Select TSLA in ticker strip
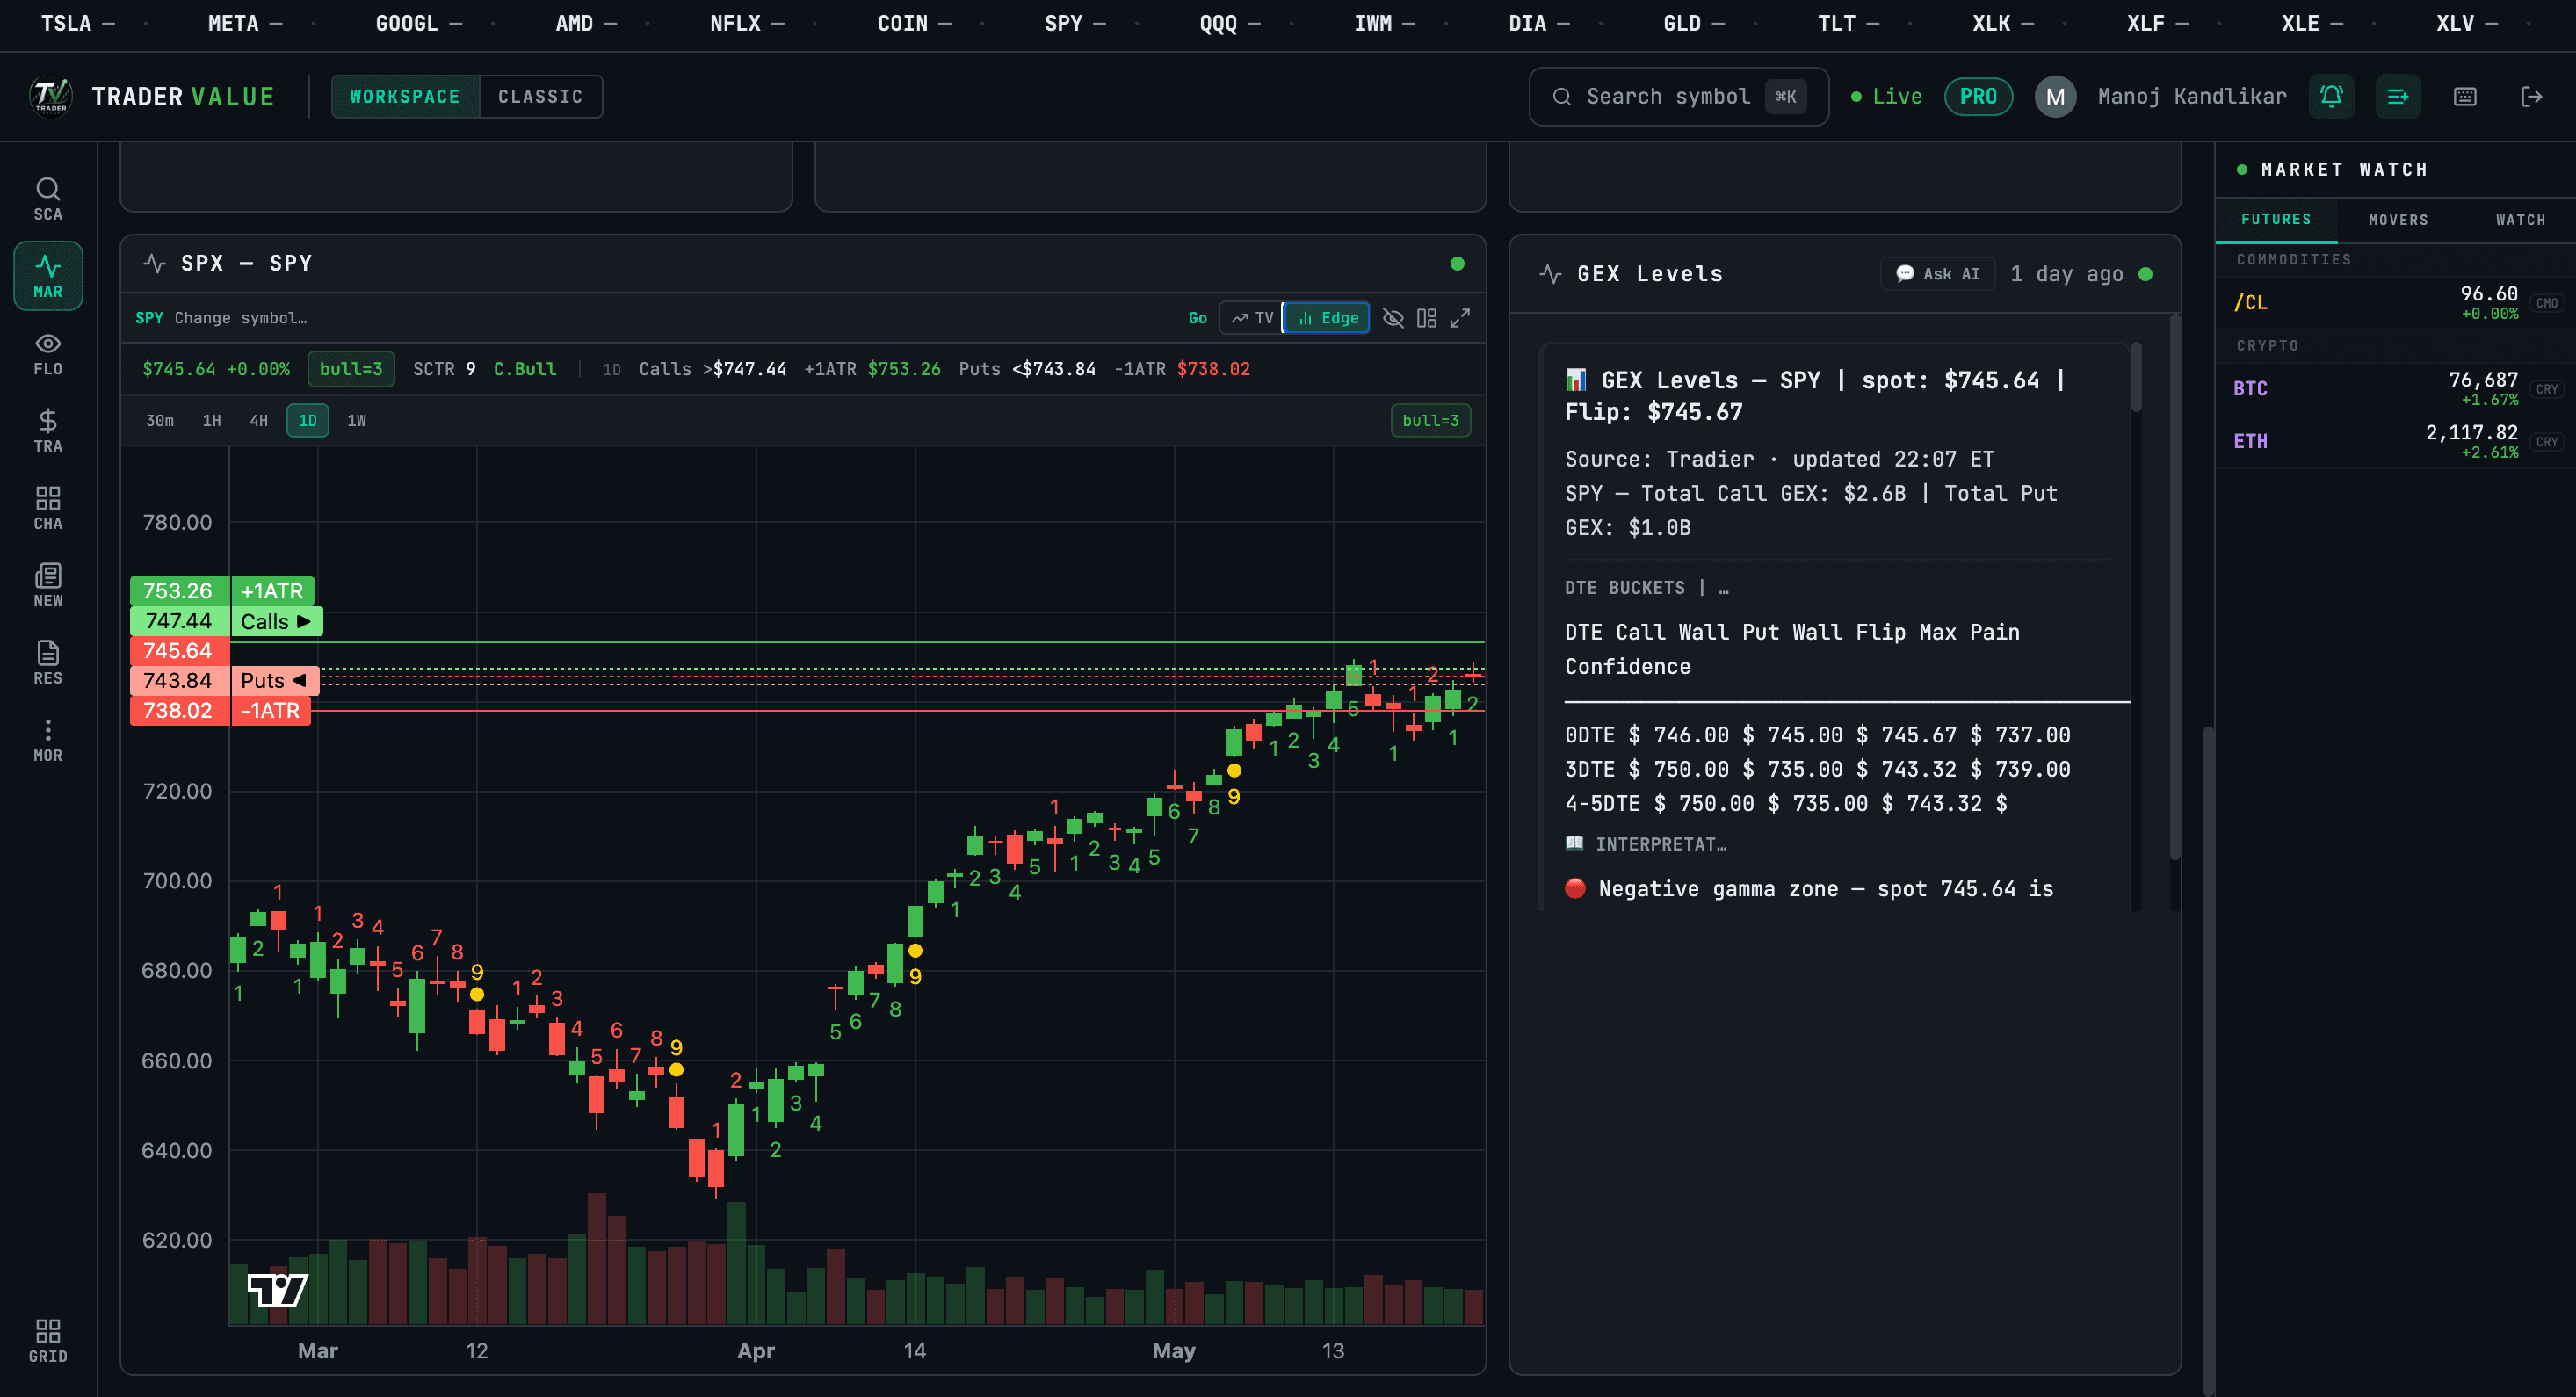The image size is (2576, 1397). coord(66,23)
